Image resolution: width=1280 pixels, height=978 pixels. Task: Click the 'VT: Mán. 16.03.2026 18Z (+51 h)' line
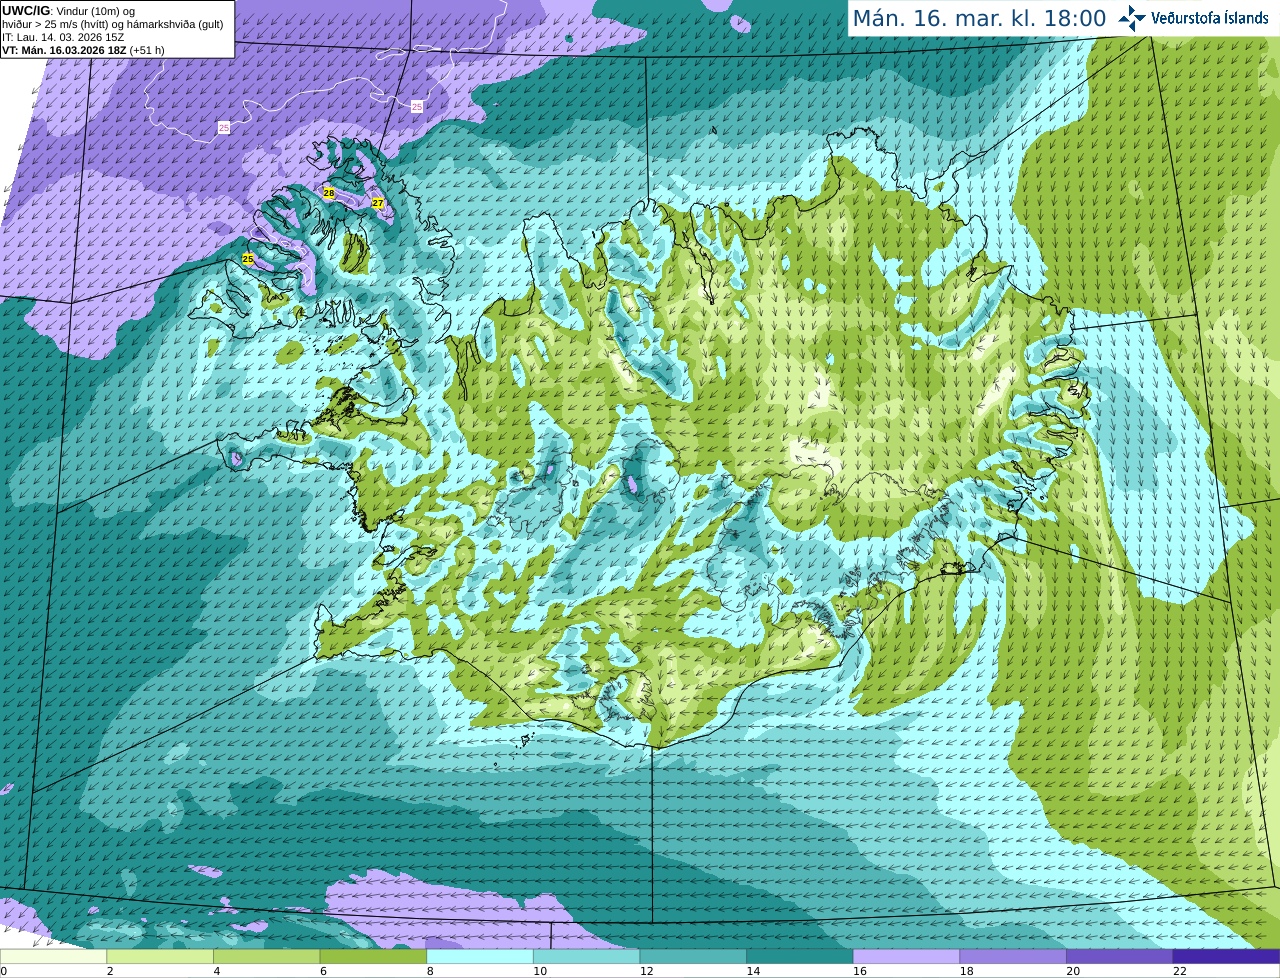pos(83,50)
